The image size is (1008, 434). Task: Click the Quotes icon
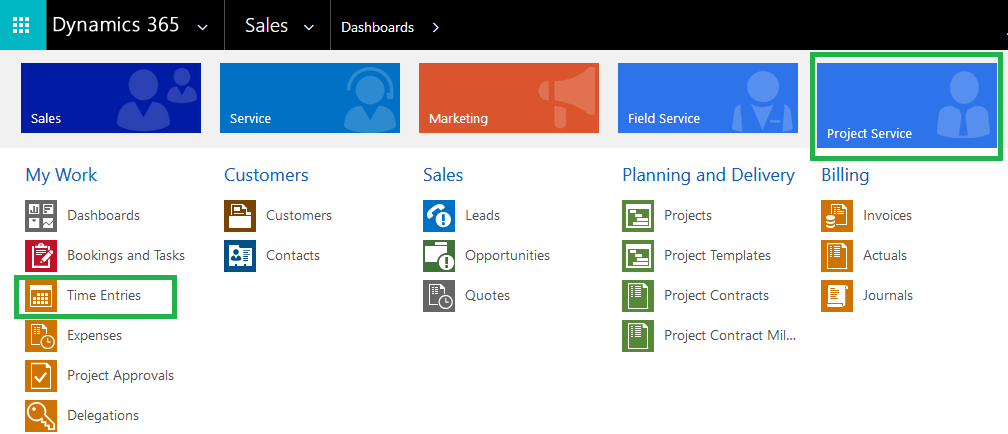pyautogui.click(x=439, y=296)
